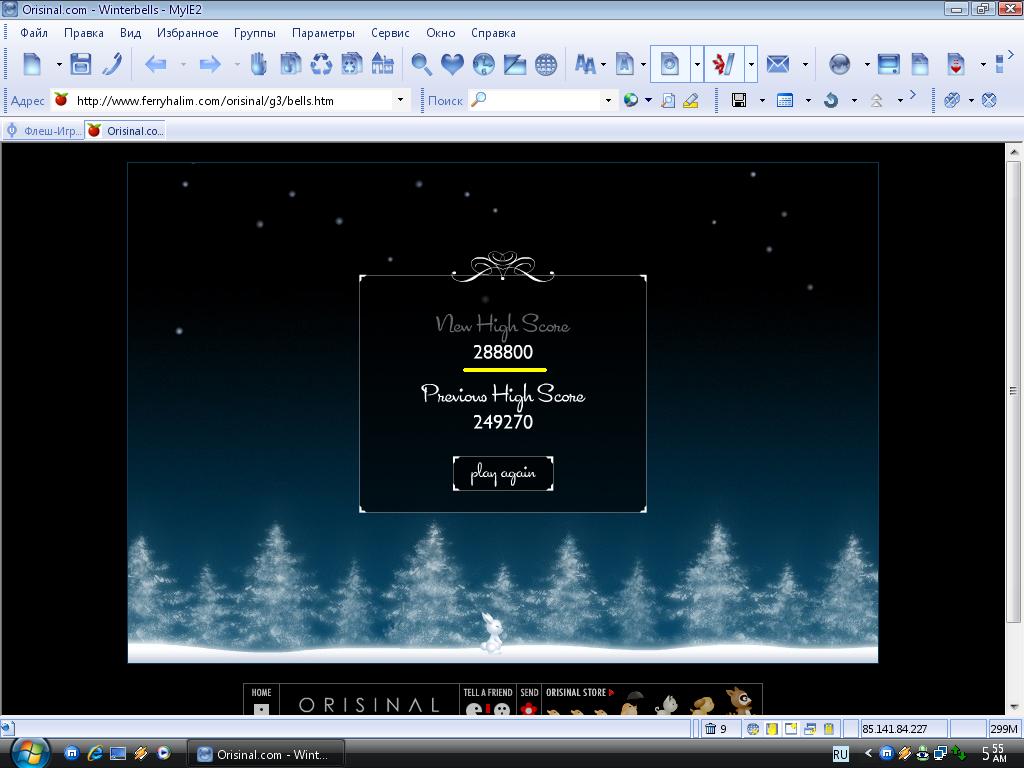This screenshot has height=768, width=1024.
Task: Toggle the highlighted document-disc toolbar button
Action: (670, 65)
